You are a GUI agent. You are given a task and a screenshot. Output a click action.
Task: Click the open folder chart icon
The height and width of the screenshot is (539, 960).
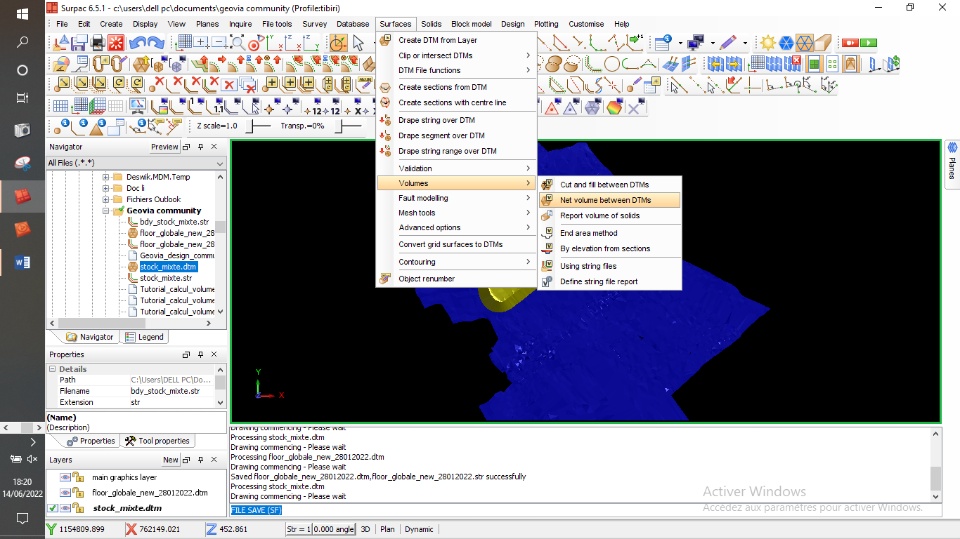click(x=61, y=64)
